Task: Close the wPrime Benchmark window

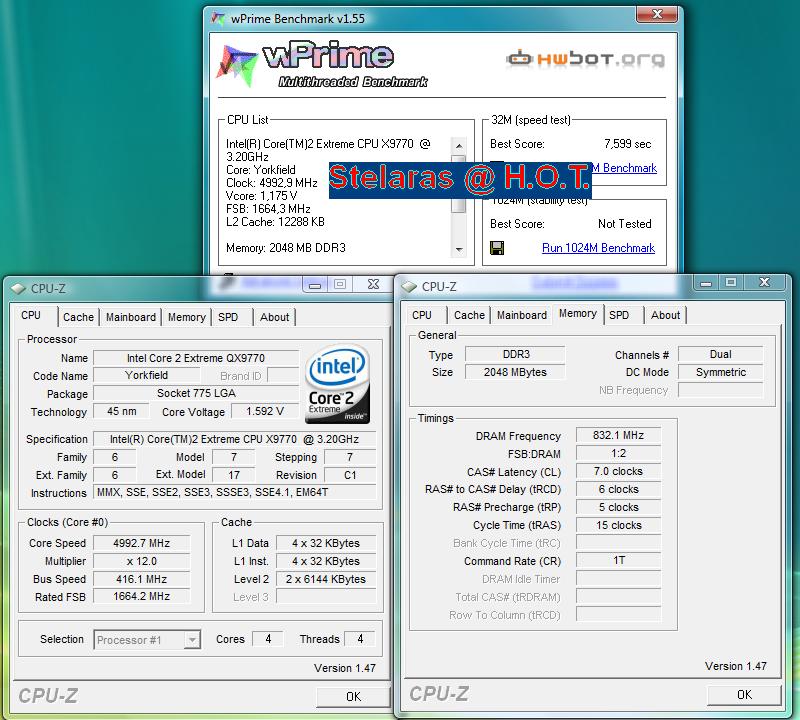Action: [657, 14]
